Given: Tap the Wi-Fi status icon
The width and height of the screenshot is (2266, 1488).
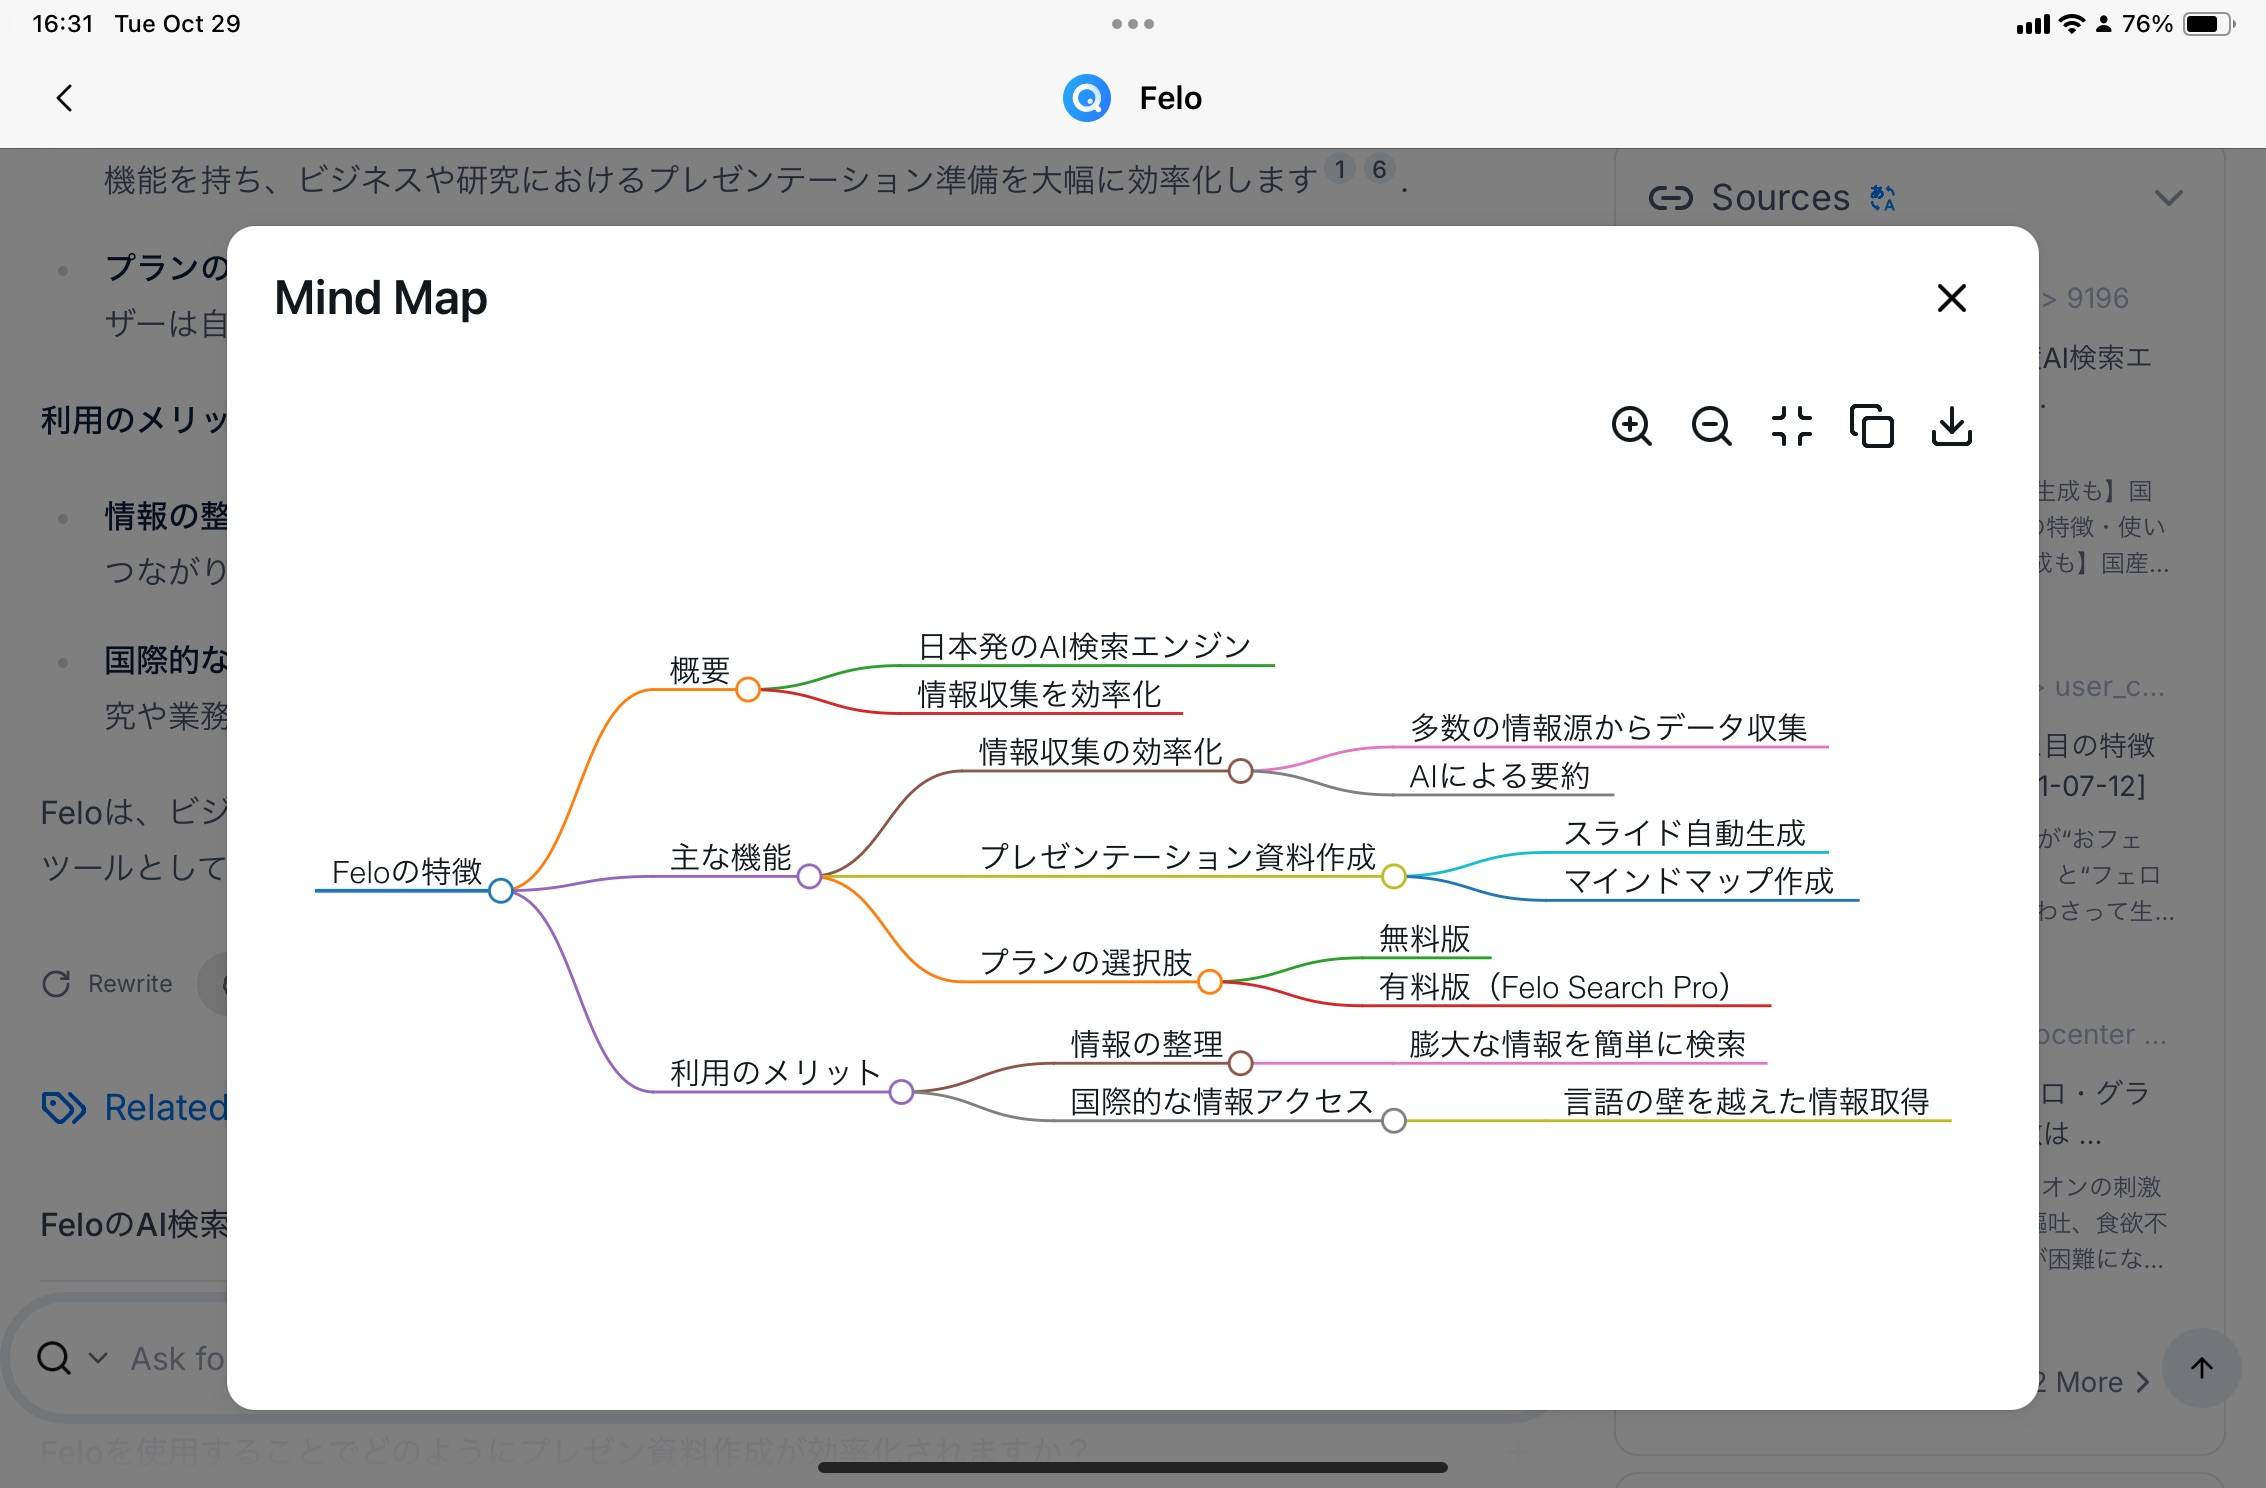Looking at the screenshot, I should pos(2072,24).
